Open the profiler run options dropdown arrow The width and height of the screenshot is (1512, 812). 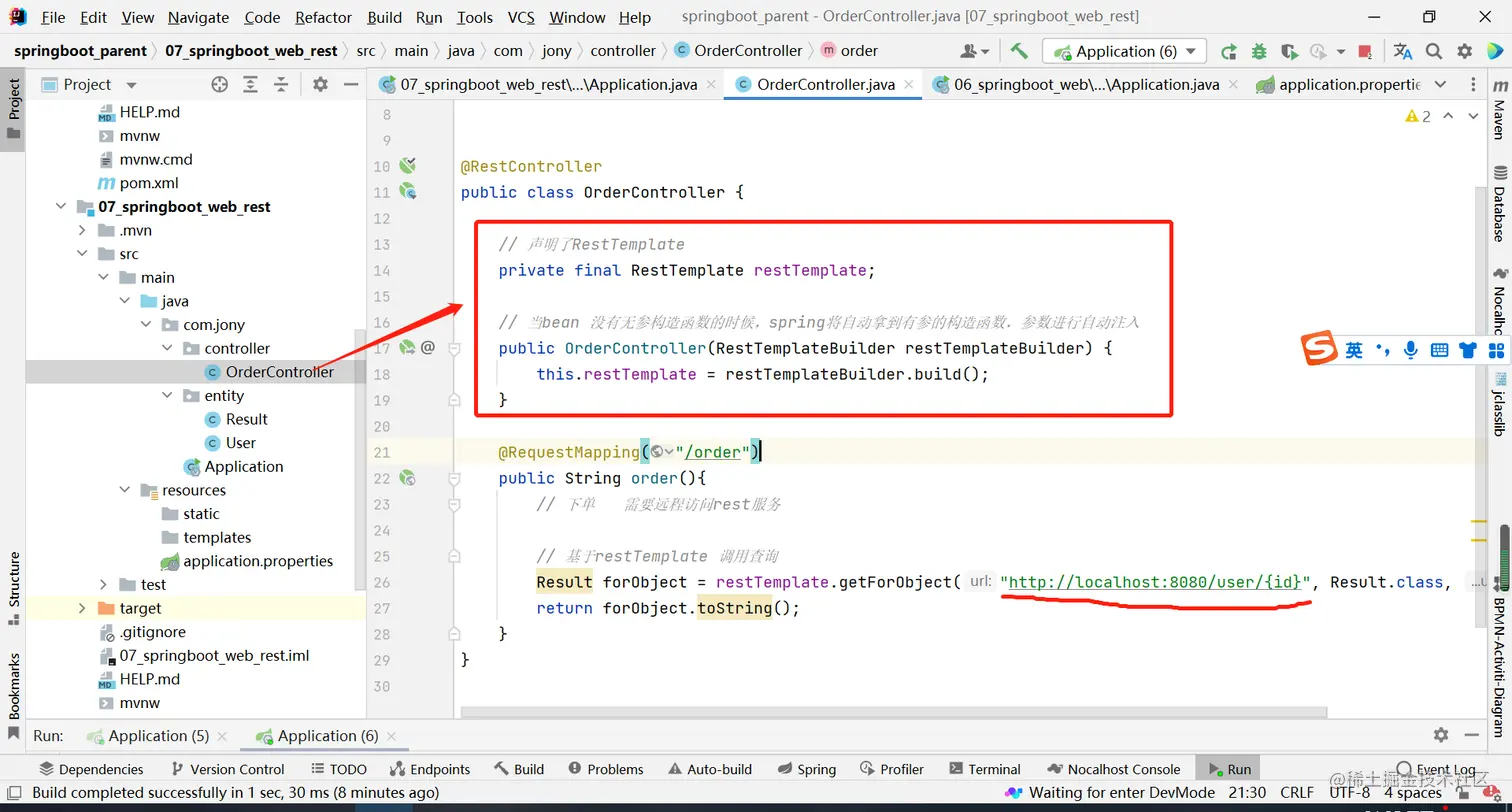(1341, 53)
